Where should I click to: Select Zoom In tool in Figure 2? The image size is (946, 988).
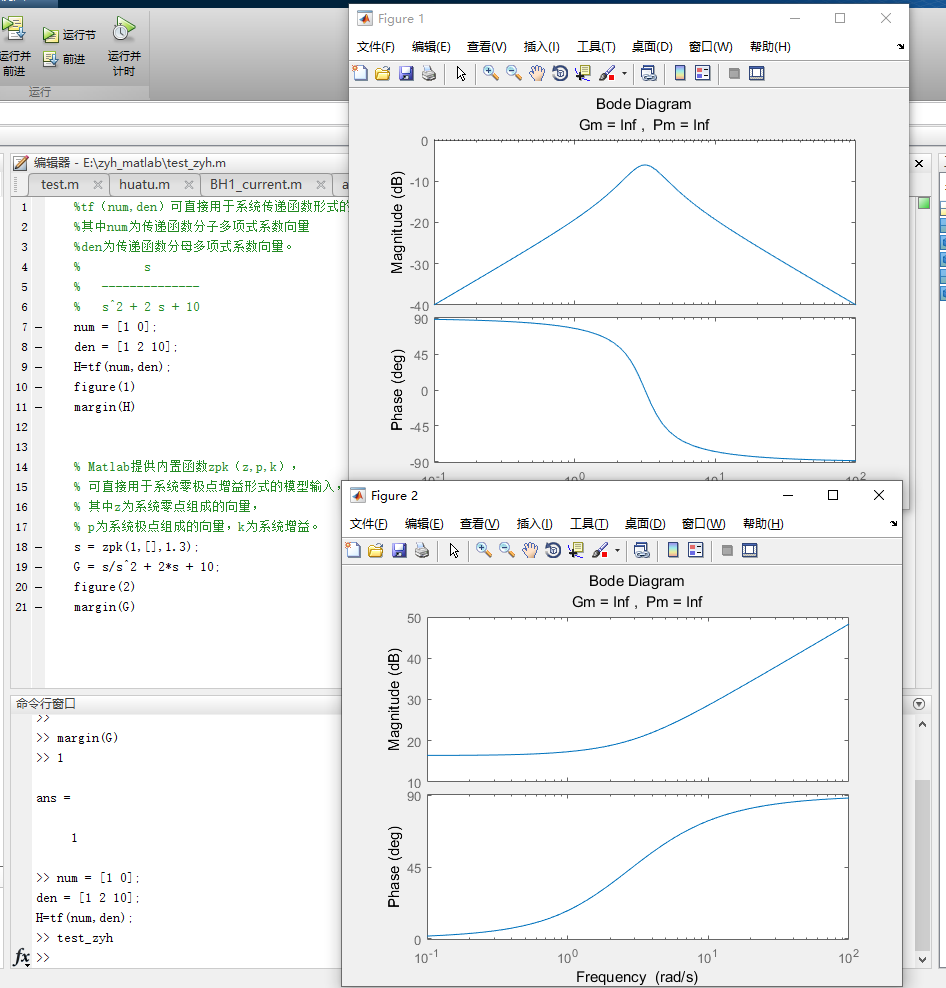483,551
